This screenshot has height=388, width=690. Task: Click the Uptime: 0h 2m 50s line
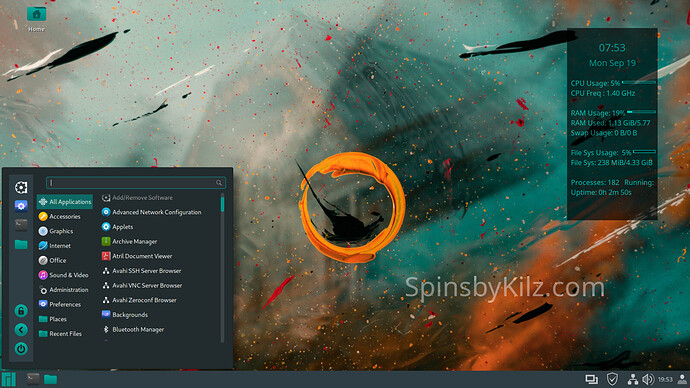pos(601,192)
